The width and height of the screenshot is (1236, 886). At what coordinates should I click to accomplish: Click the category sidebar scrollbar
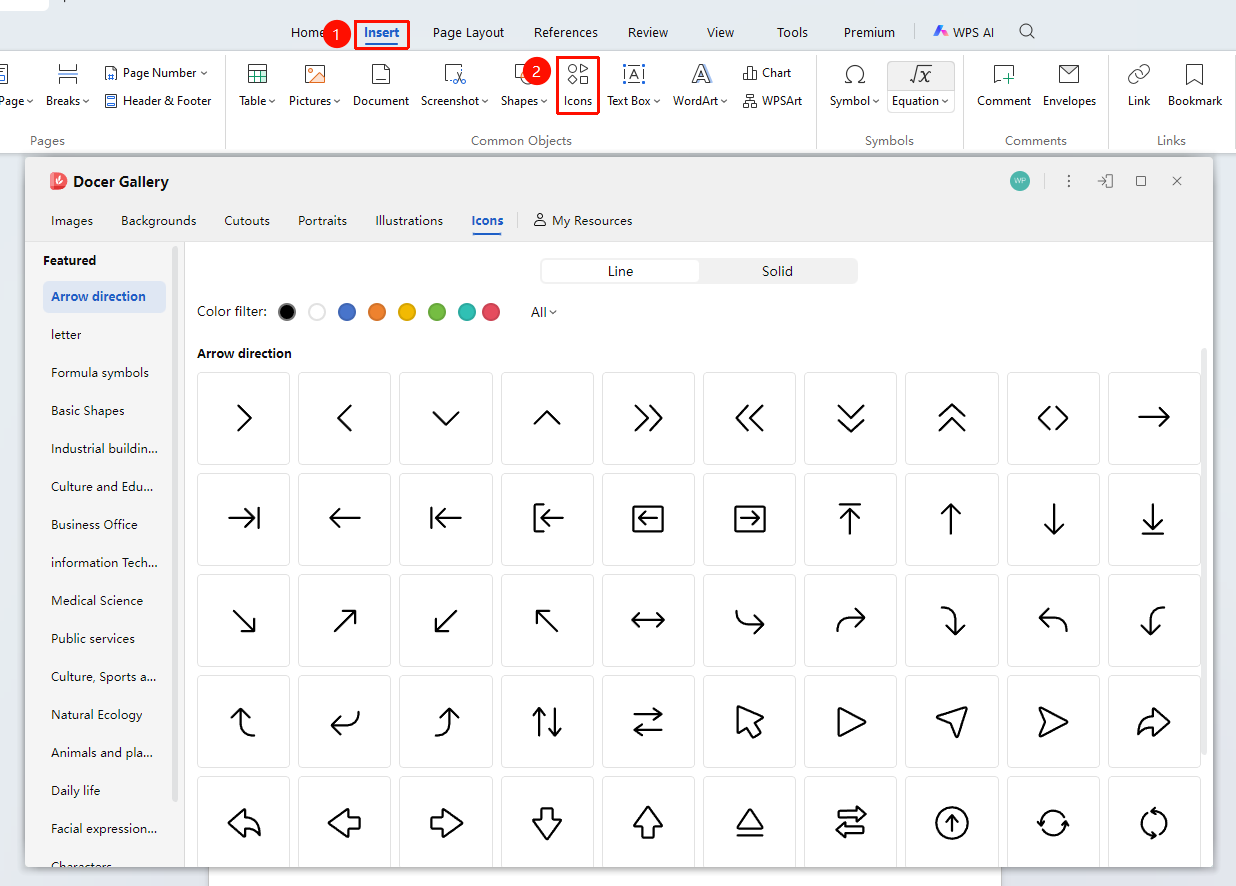176,524
